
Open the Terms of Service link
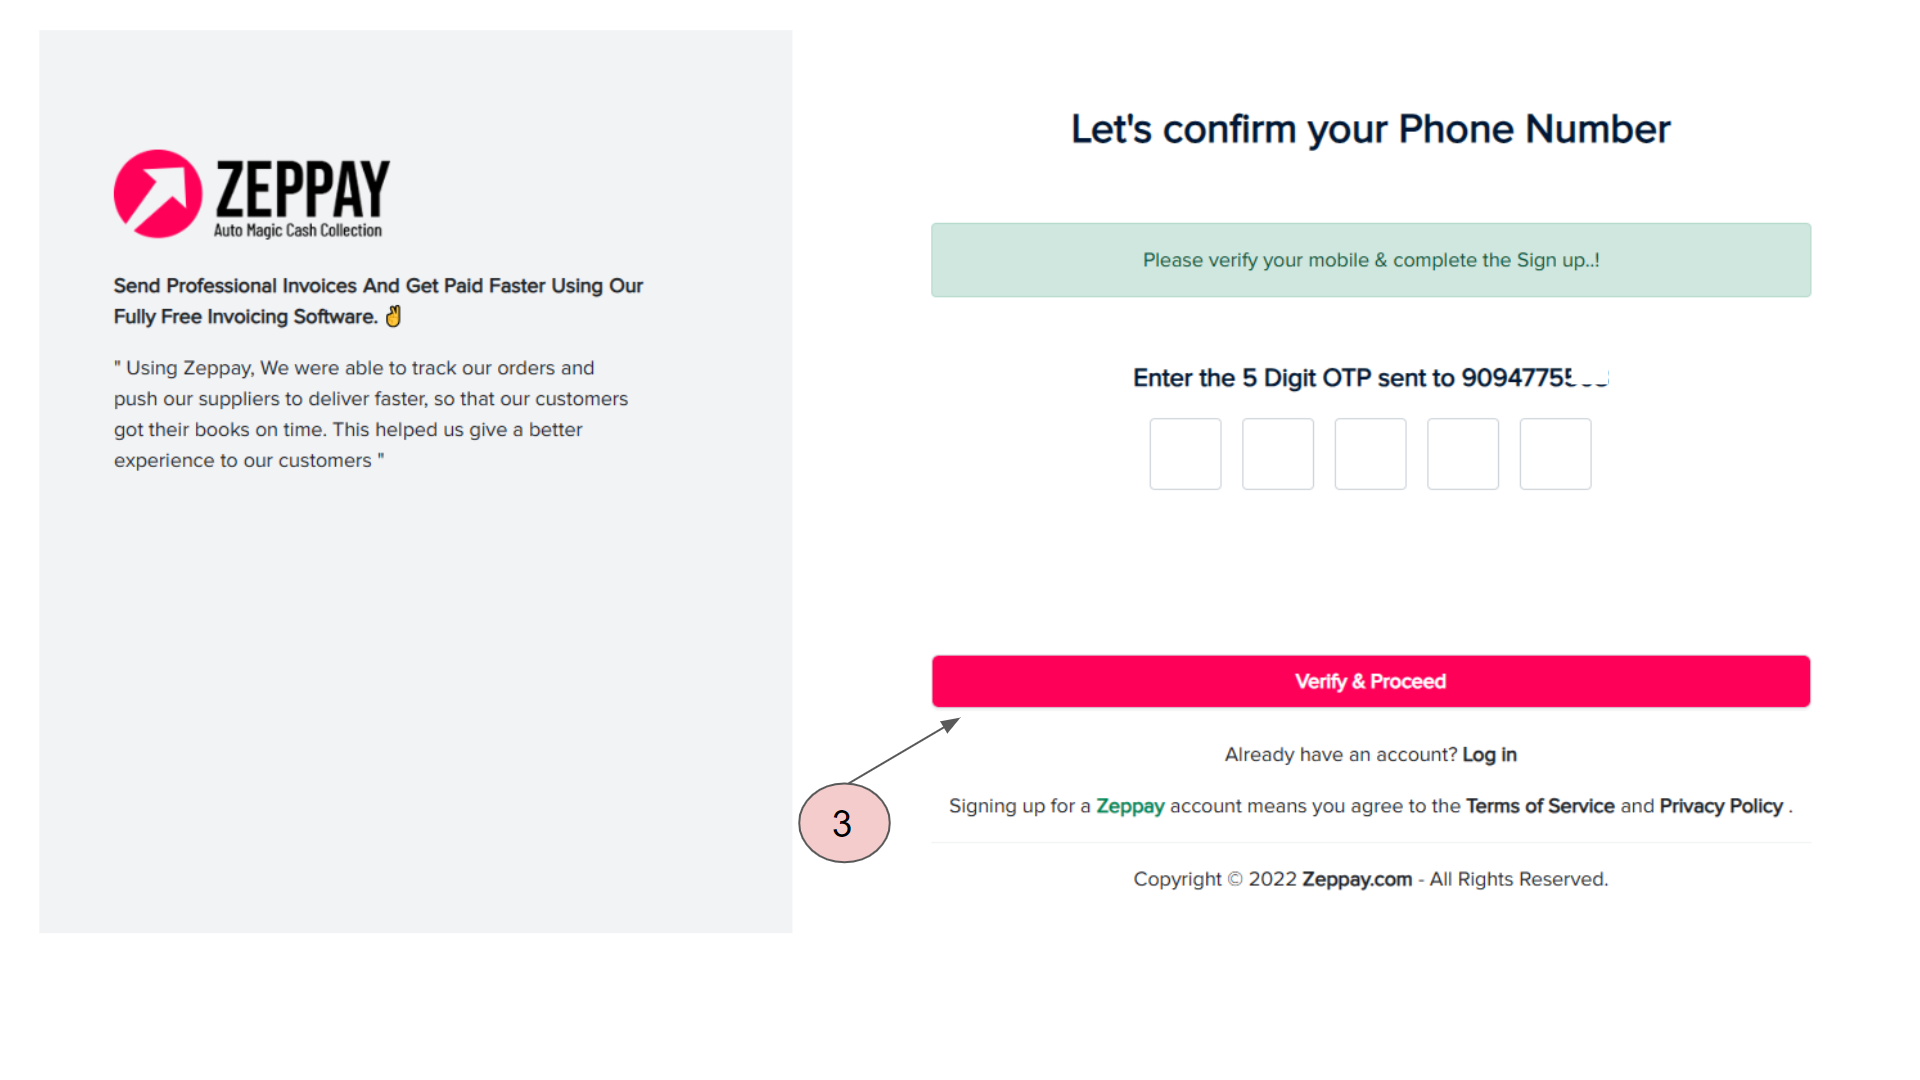click(1540, 806)
